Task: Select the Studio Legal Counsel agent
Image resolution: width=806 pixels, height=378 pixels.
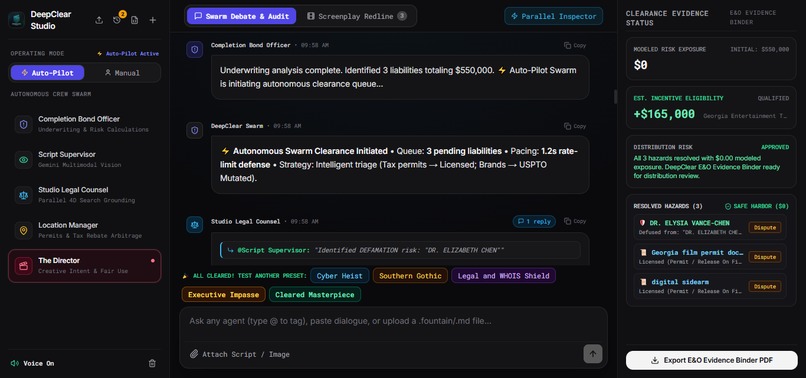Action: pos(85,195)
